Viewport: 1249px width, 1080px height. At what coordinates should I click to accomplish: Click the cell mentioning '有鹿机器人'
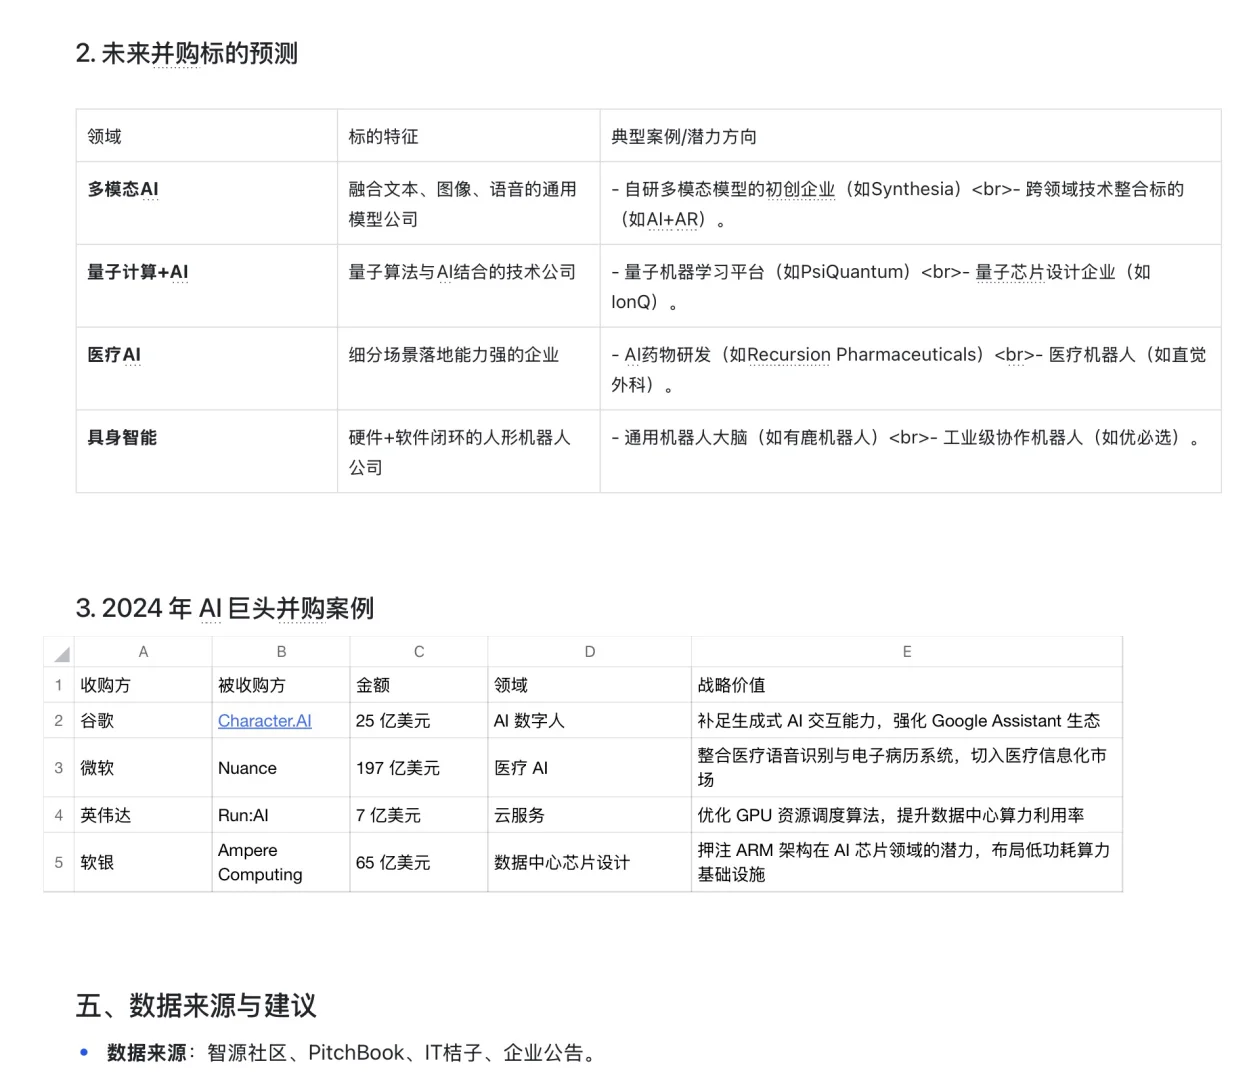click(911, 452)
